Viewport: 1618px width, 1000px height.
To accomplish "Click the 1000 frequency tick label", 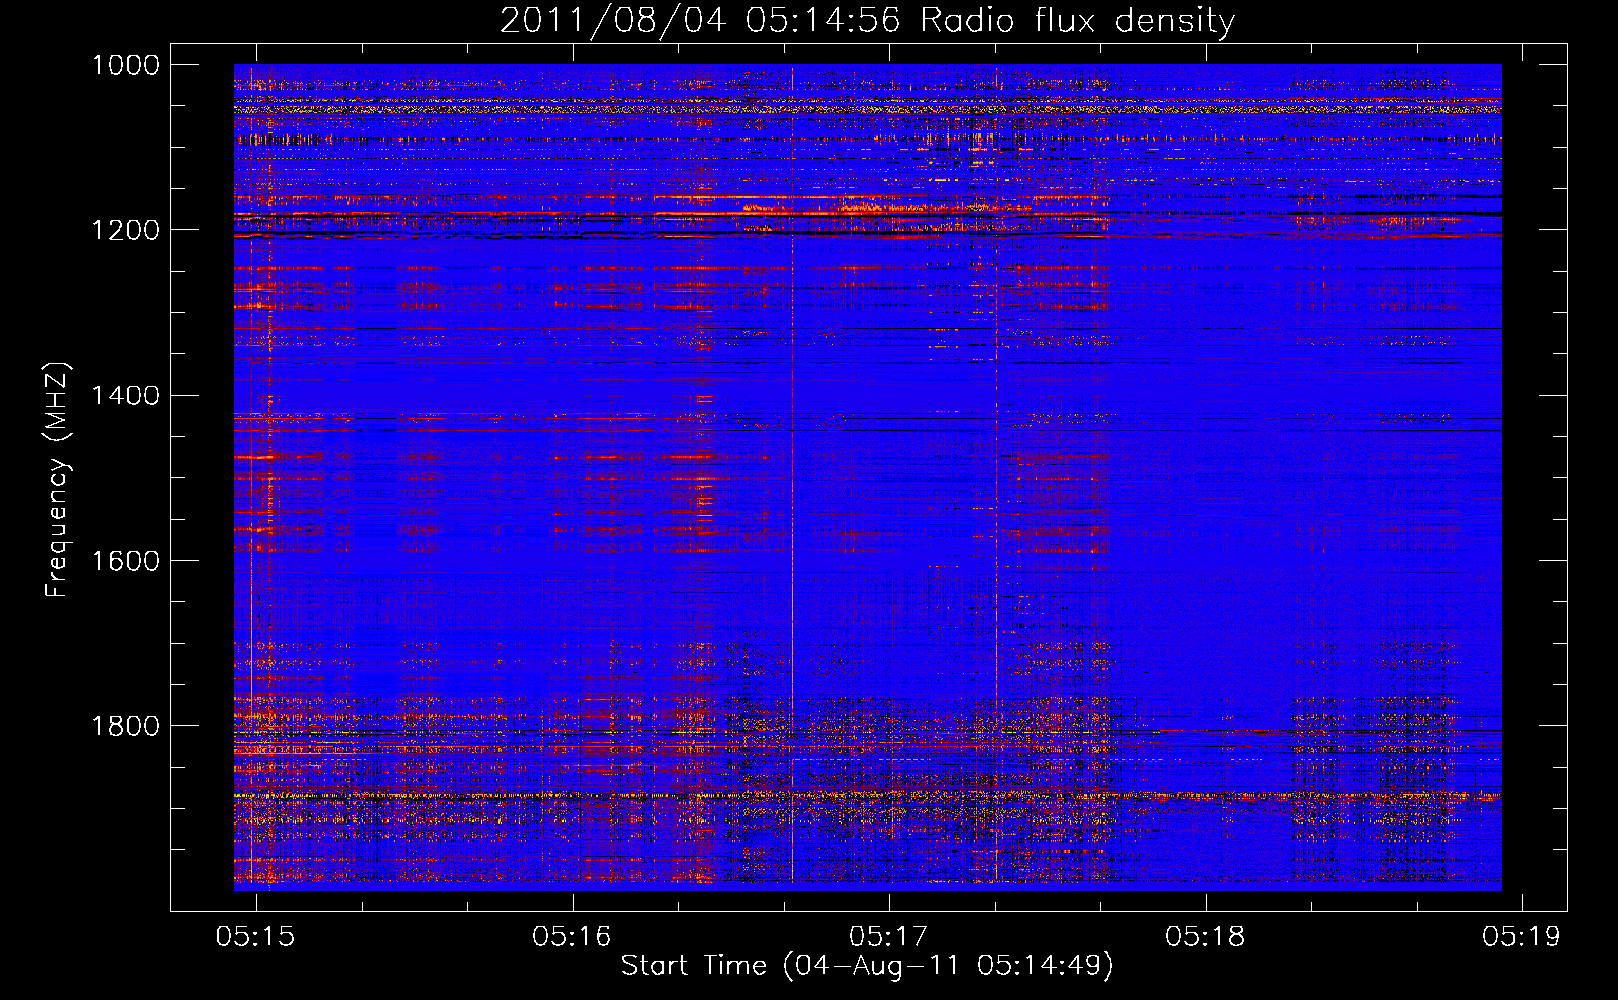I will pos(126,65).
